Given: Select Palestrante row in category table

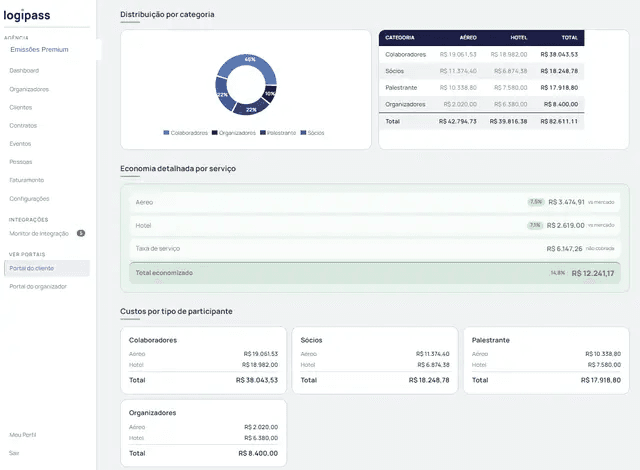Looking at the screenshot, I should 482,88.
